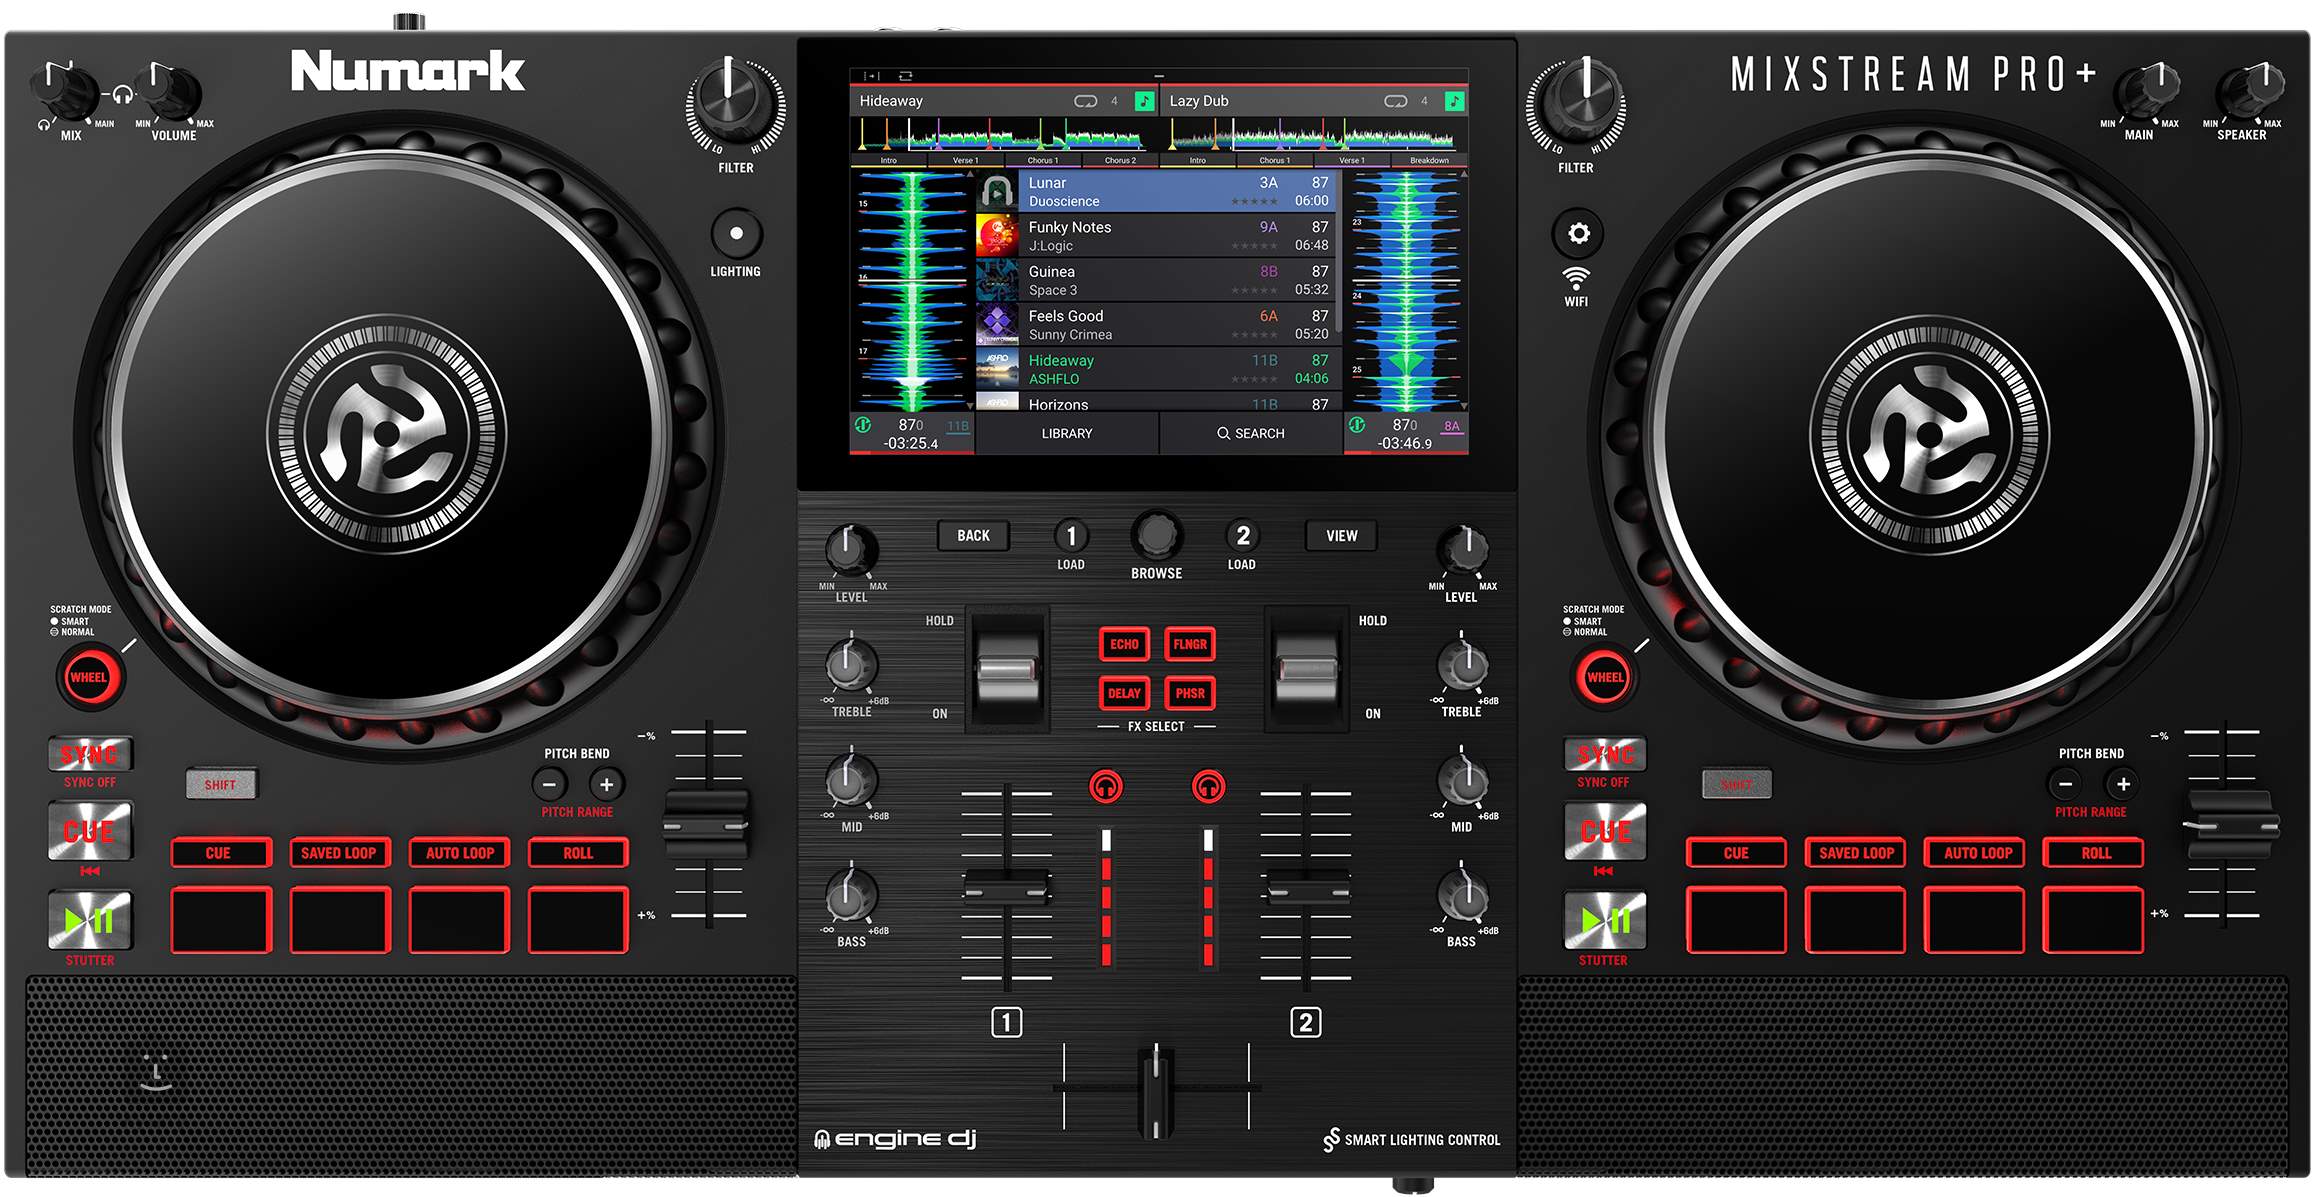Tap the pull-down handle at screen top center
2322x1197 pixels.
pyautogui.click(x=1159, y=75)
